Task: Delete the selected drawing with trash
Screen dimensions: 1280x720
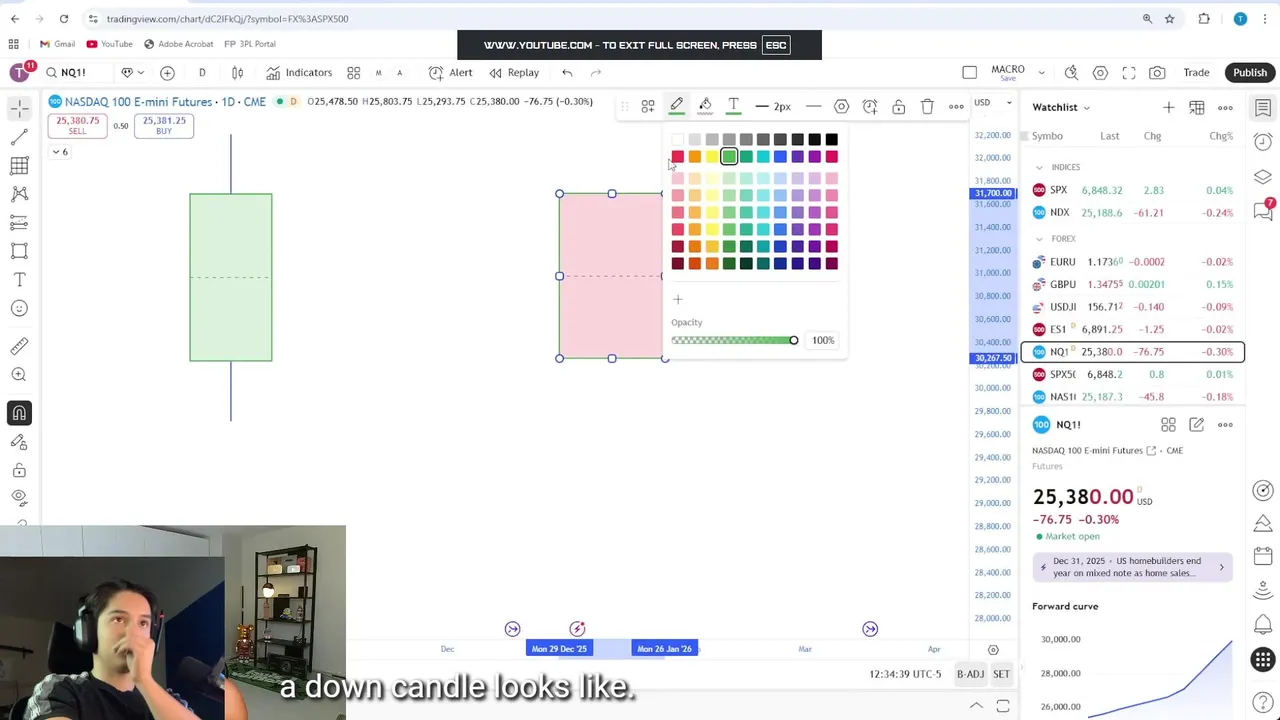Action: [927, 106]
